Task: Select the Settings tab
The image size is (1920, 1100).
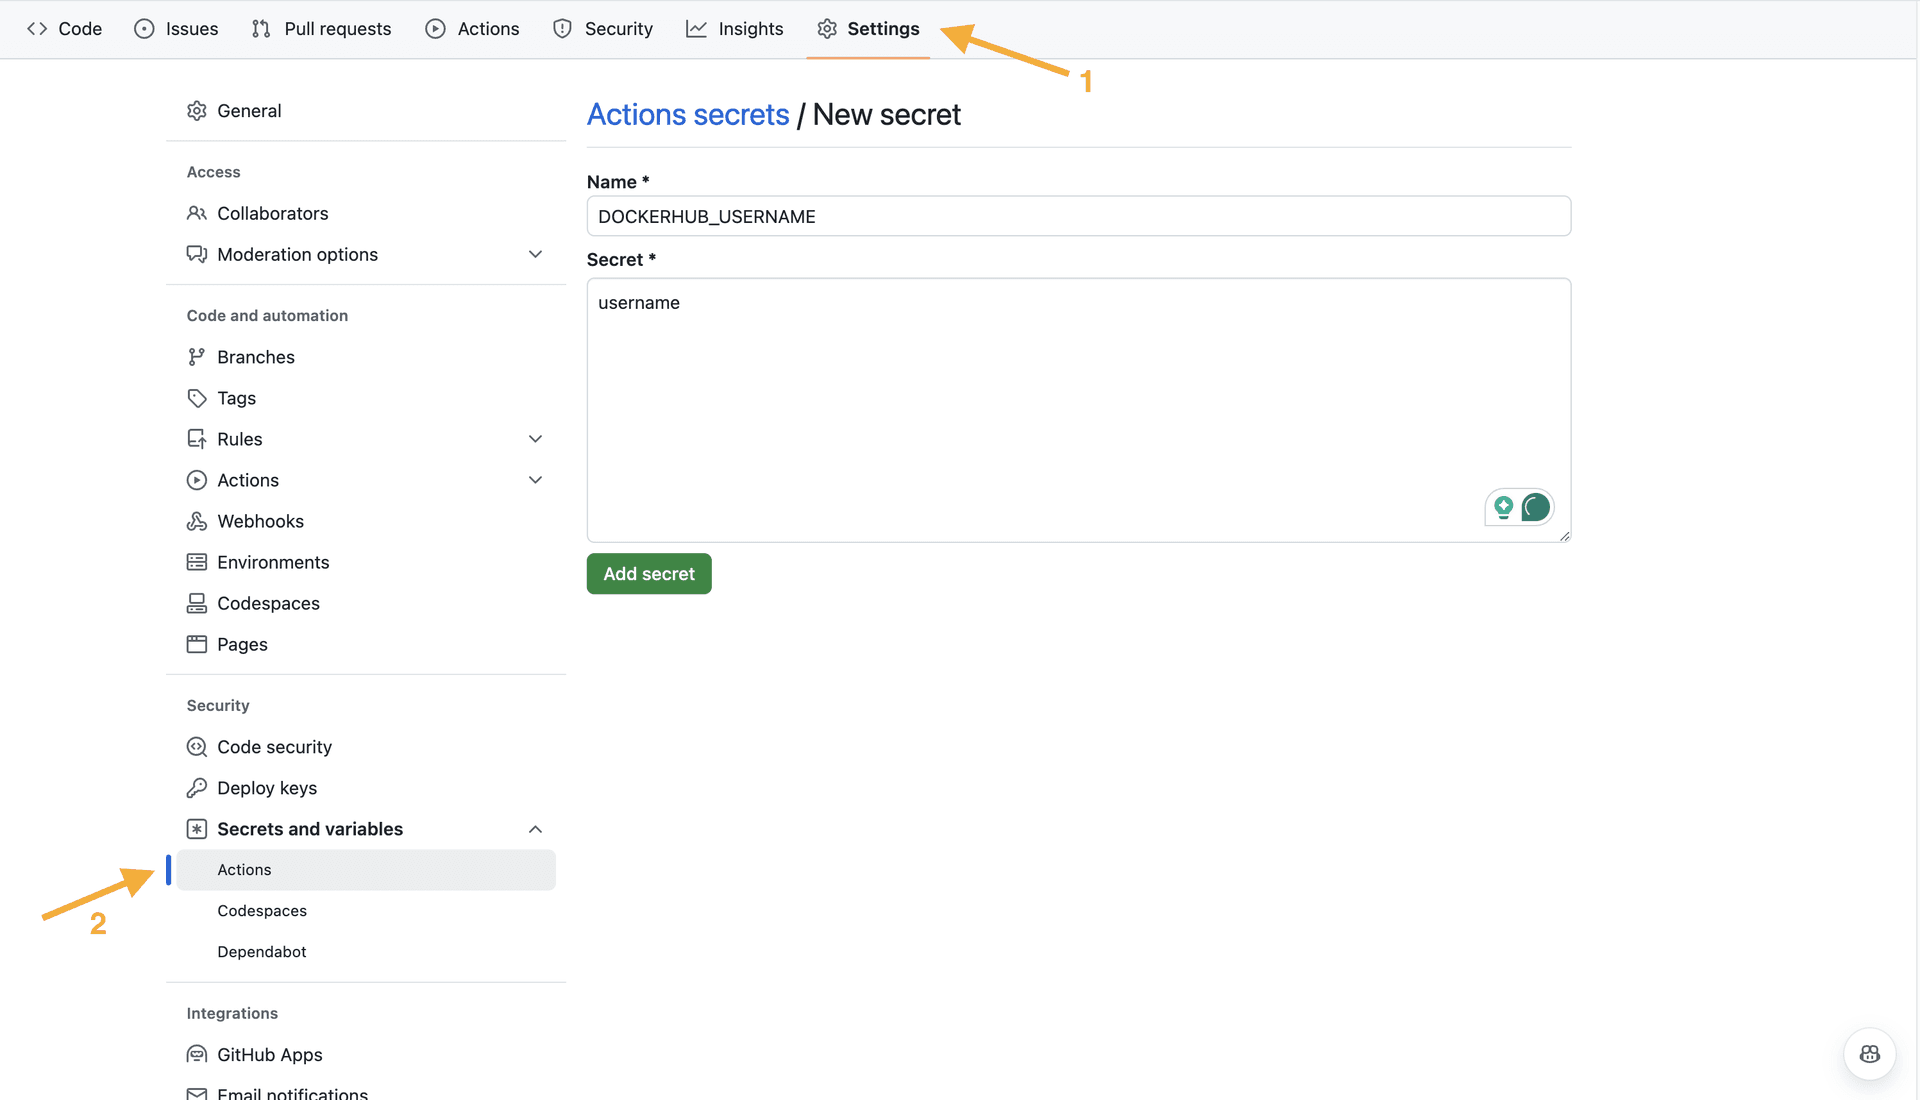Action: click(x=868, y=29)
